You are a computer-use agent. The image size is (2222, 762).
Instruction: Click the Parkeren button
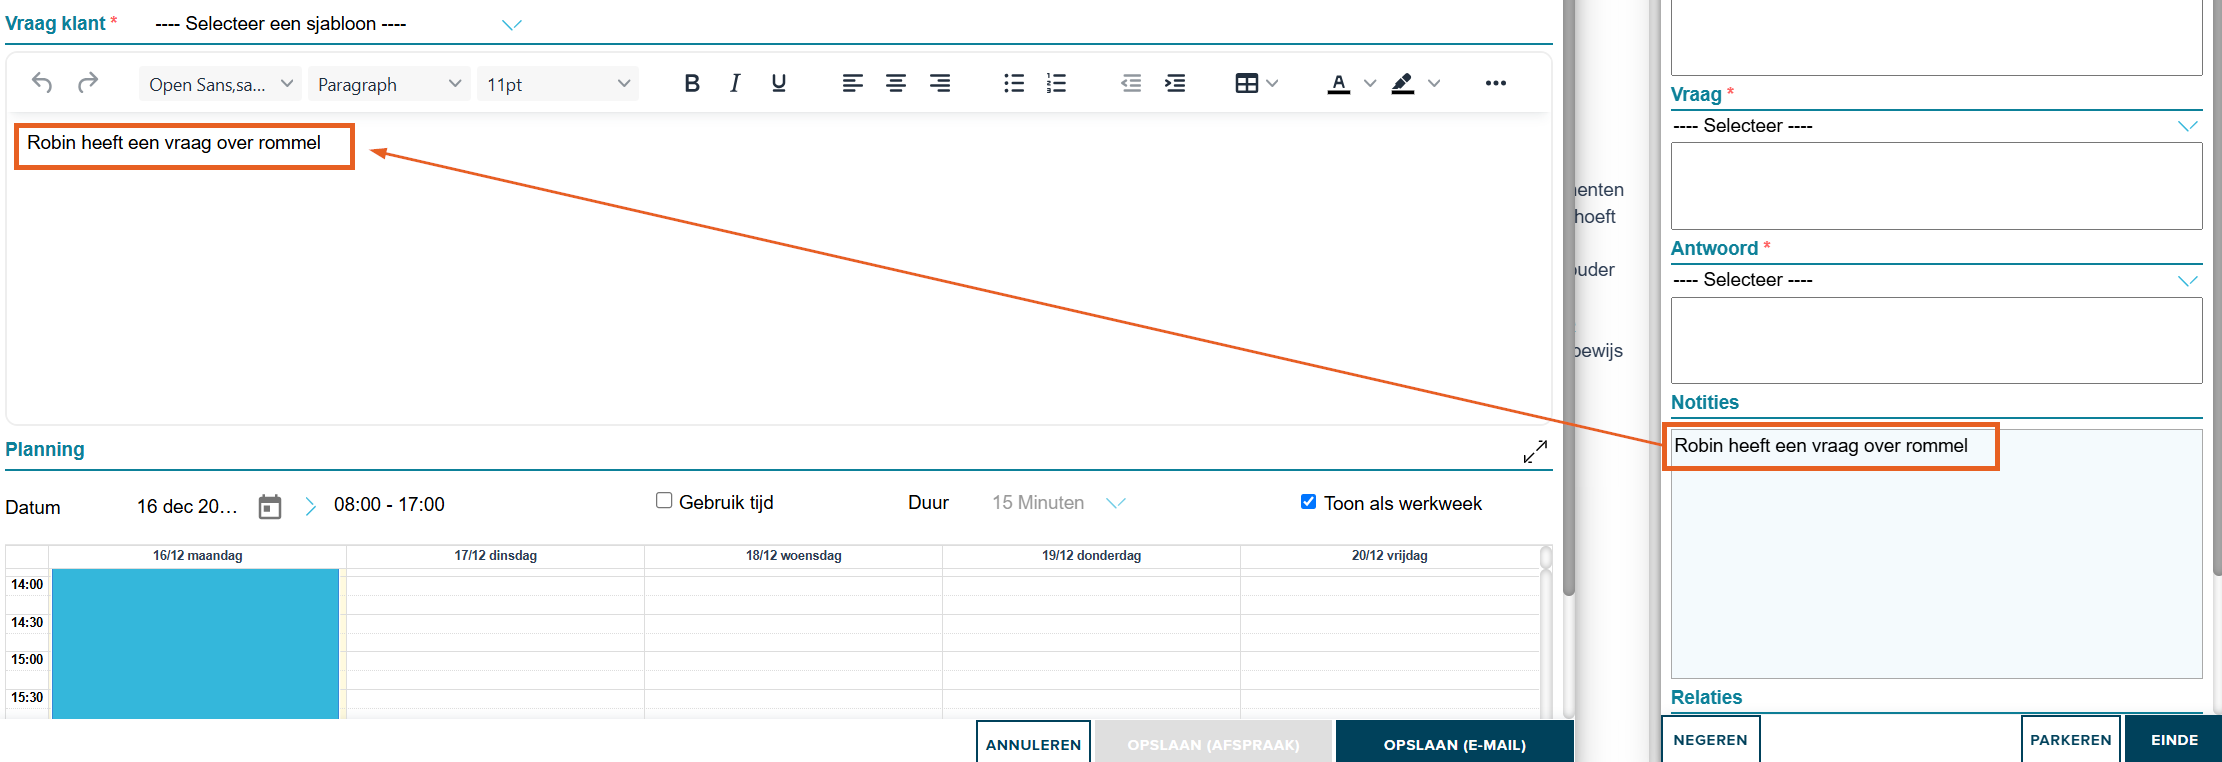2070,739
